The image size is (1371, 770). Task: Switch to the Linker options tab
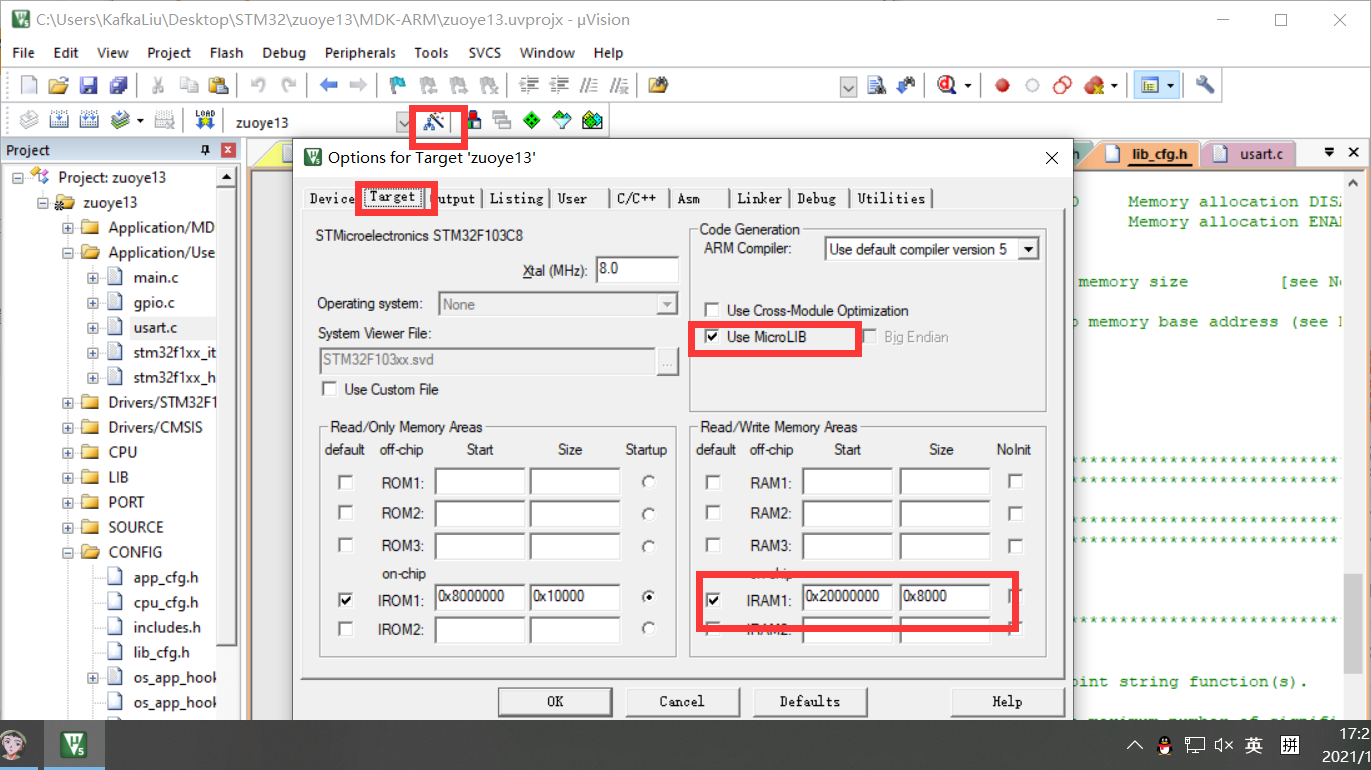759,198
